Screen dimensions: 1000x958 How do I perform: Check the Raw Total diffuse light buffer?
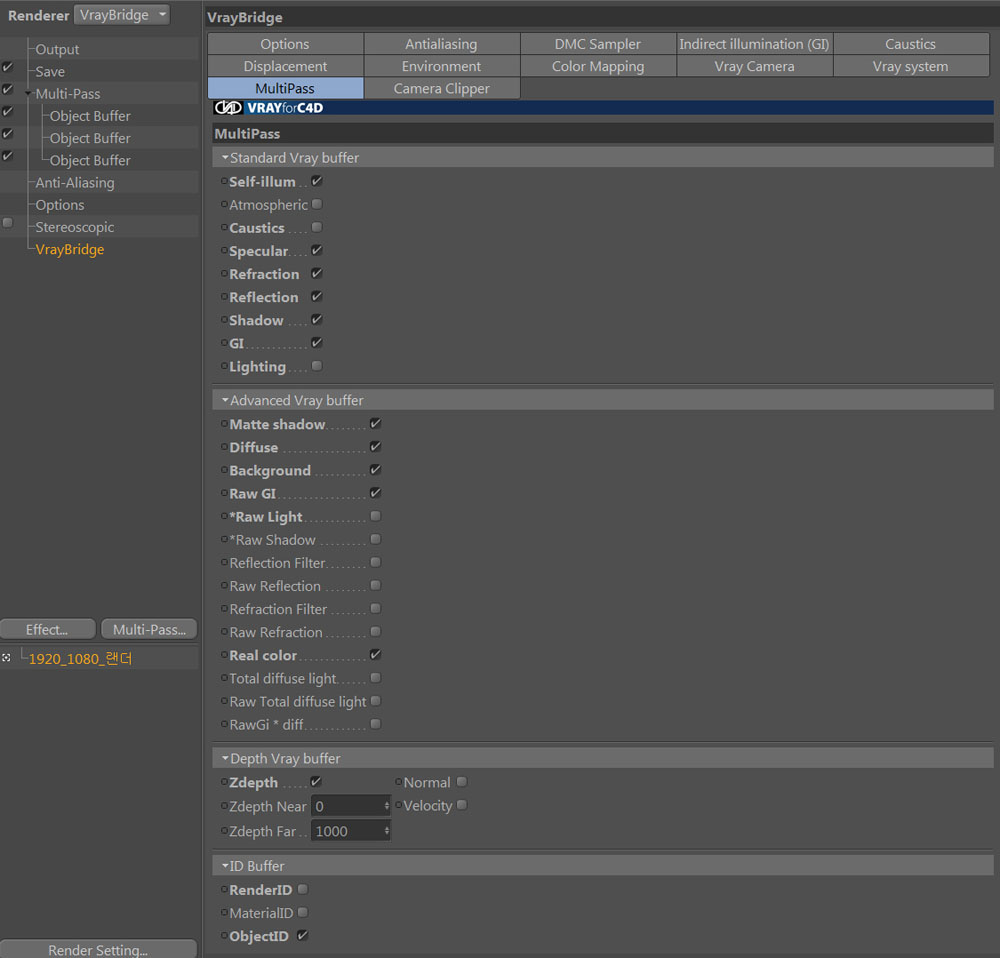click(376, 700)
